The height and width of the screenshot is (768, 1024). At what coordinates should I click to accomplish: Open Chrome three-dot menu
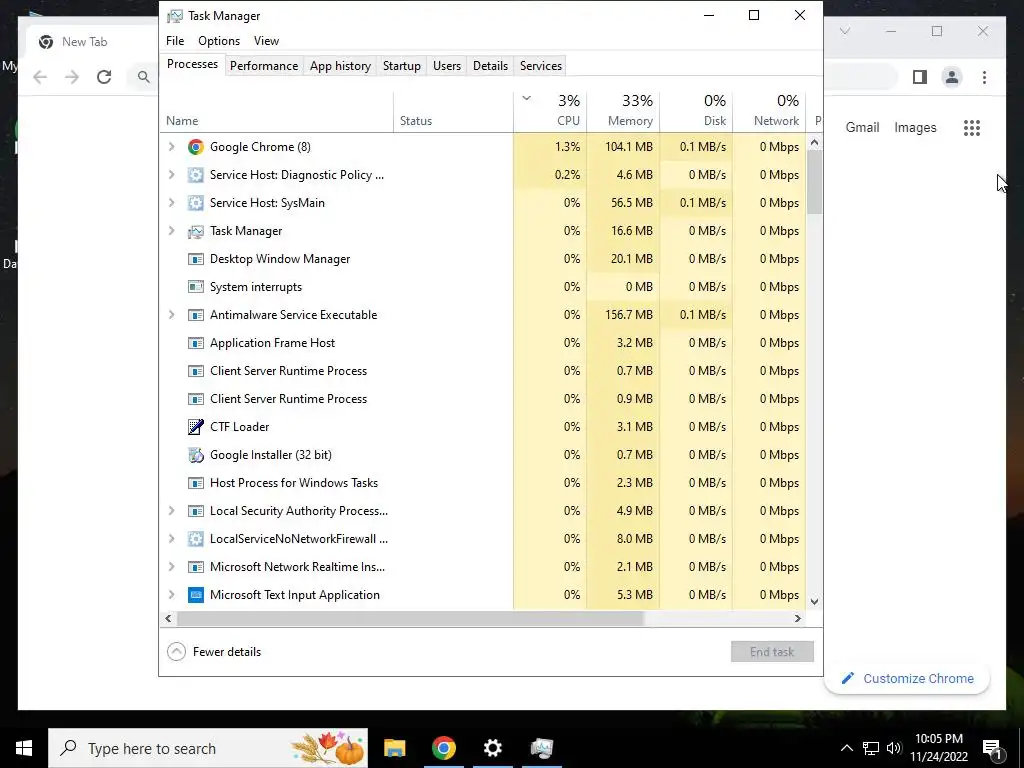point(984,78)
